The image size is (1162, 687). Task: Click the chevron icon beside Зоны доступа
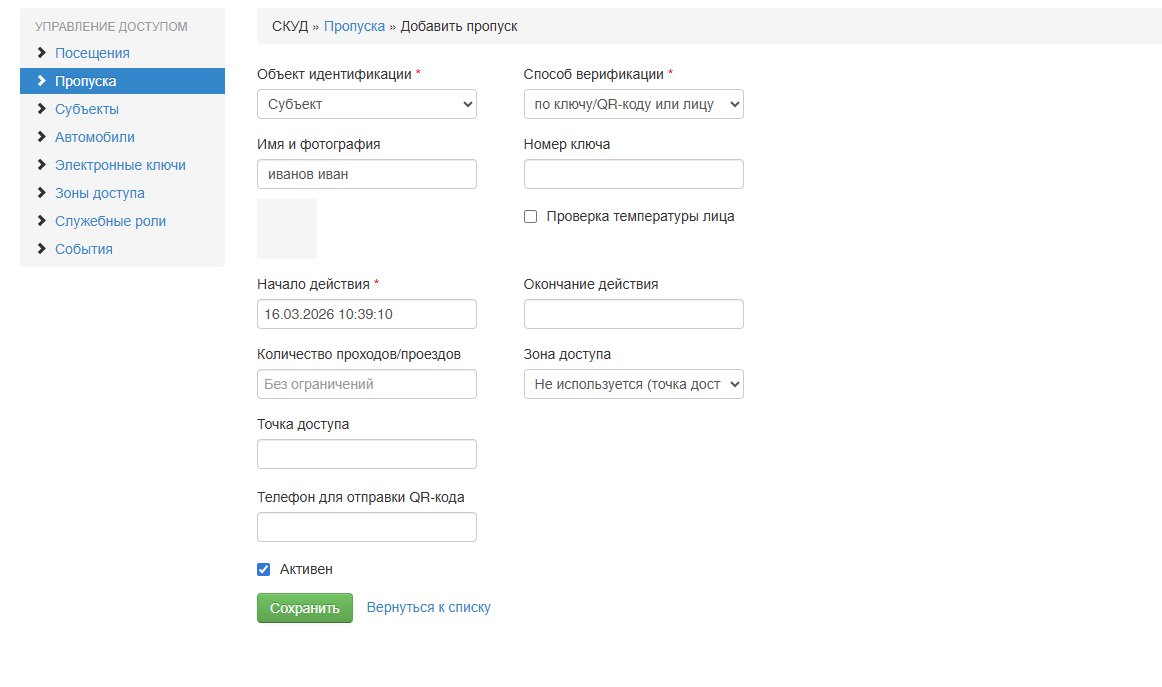click(x=41, y=193)
